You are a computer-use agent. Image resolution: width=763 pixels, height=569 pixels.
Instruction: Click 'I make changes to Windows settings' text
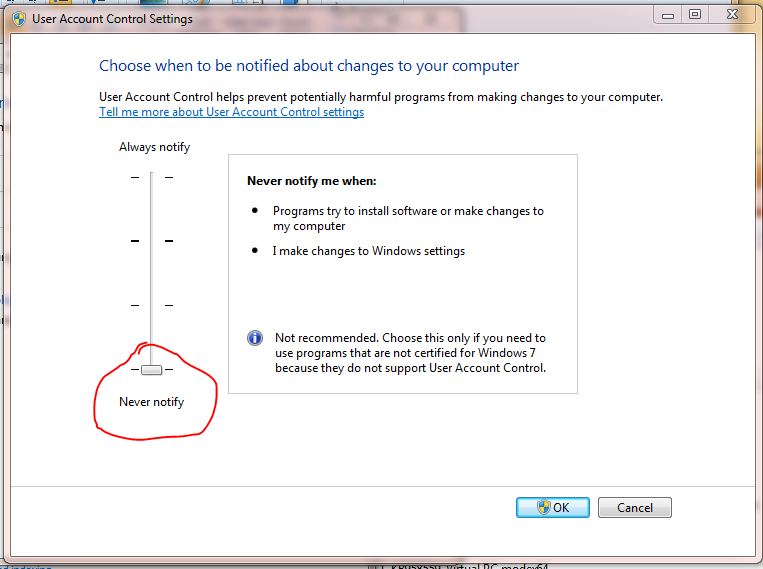[369, 251]
